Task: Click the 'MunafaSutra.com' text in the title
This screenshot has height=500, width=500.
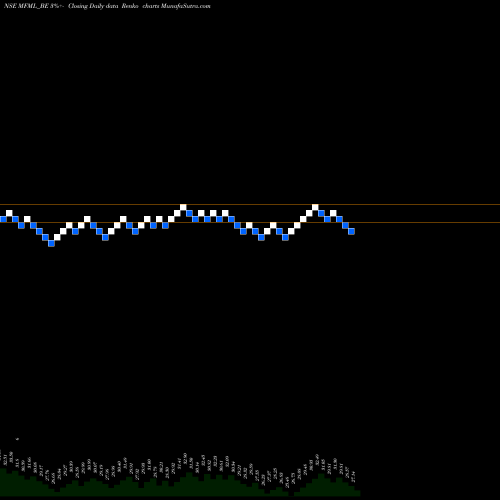Action: point(185,6)
